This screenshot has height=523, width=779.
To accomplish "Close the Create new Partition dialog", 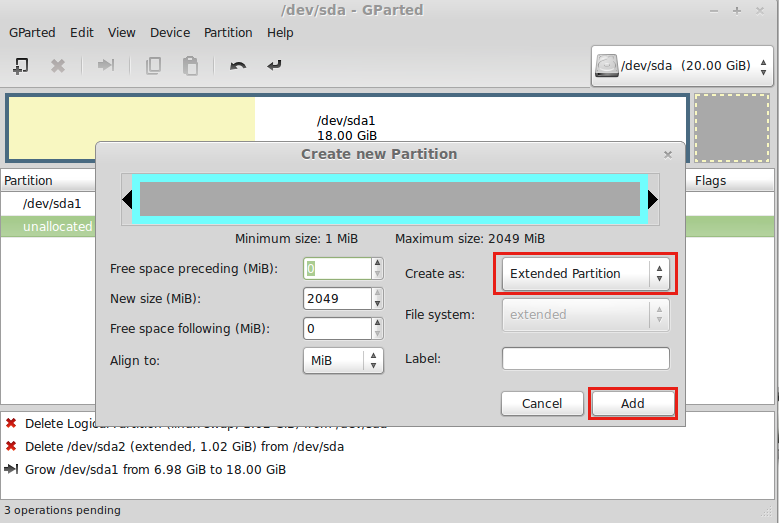I will click(668, 155).
